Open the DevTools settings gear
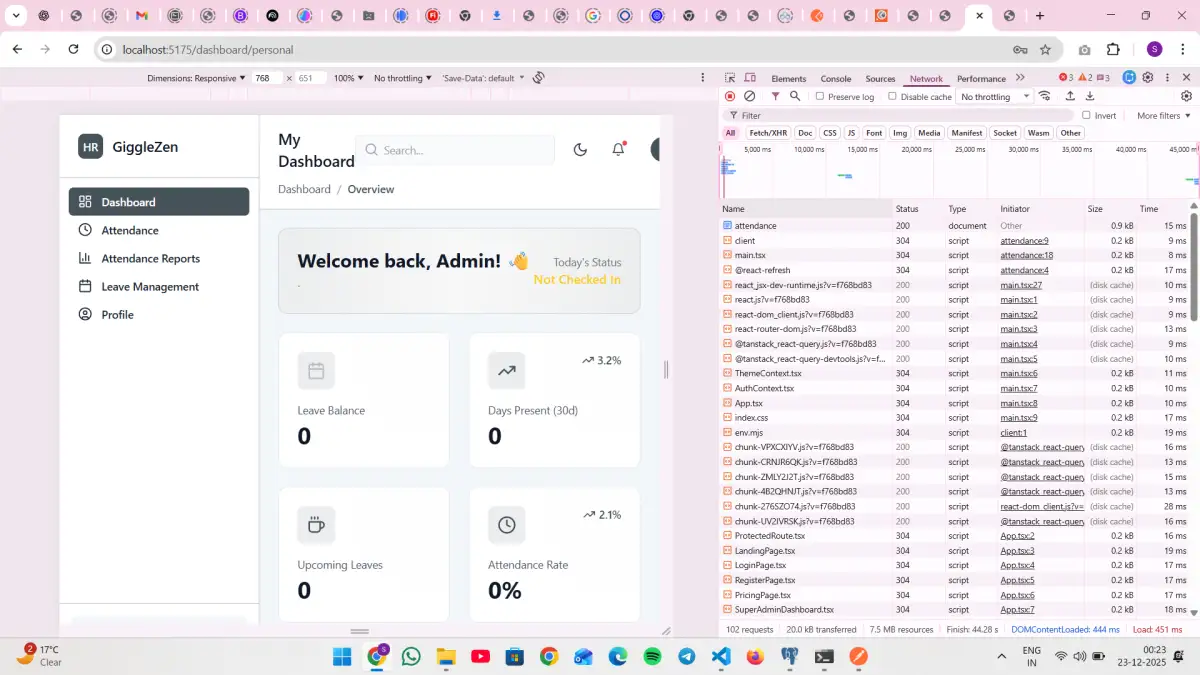This screenshot has height=675, width=1200. pos(1148,78)
